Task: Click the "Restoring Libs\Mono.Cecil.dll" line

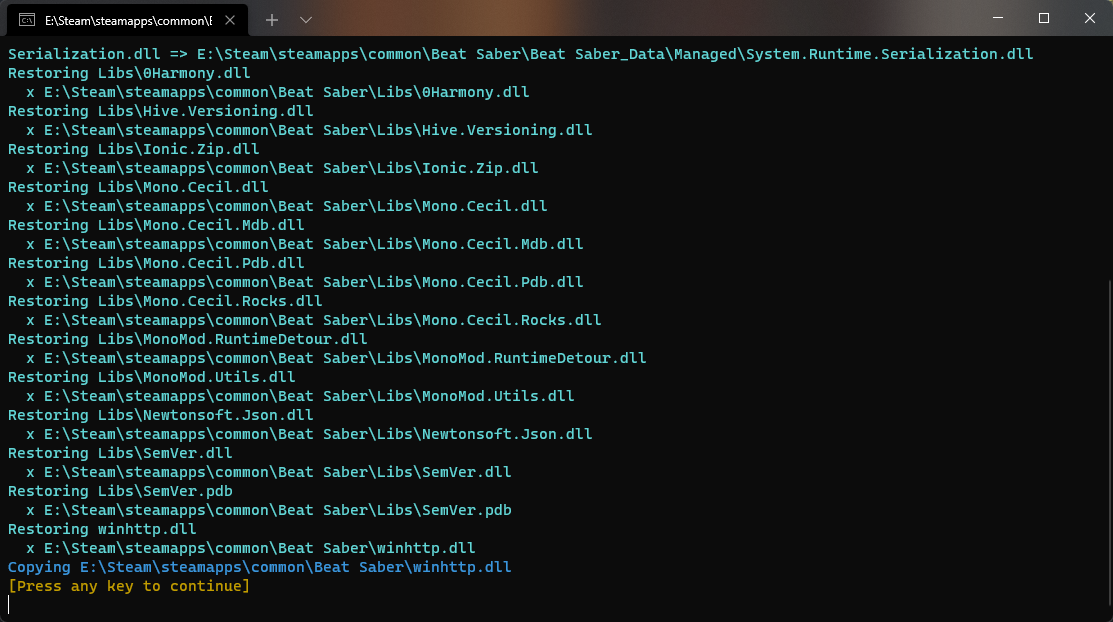Action: point(138,187)
